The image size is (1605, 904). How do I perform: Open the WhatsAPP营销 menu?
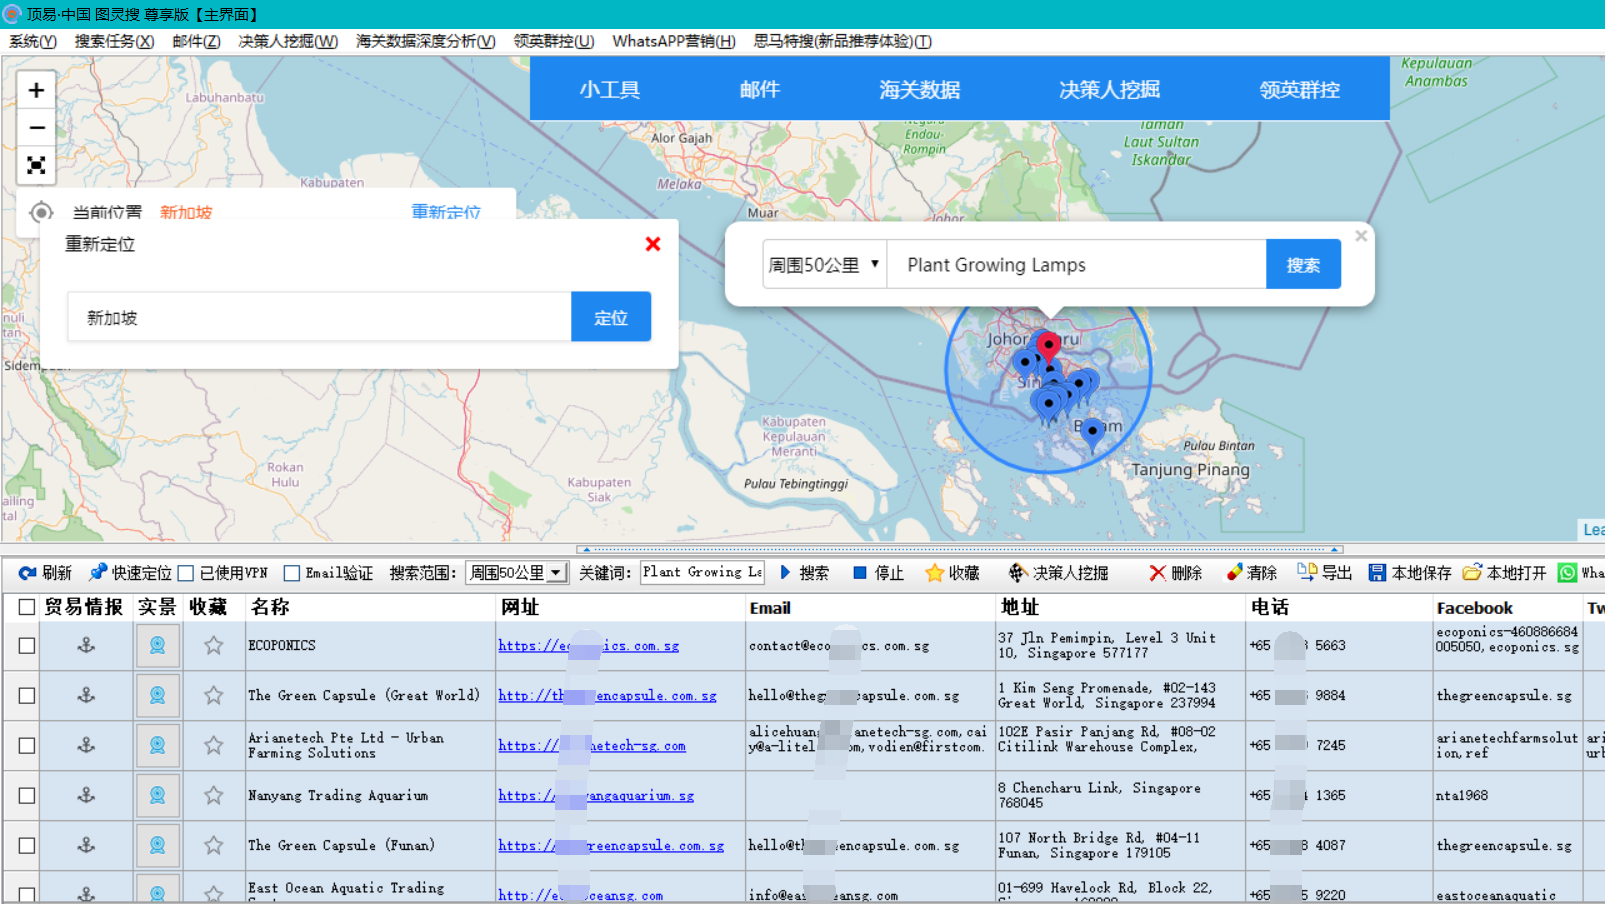pyautogui.click(x=674, y=41)
